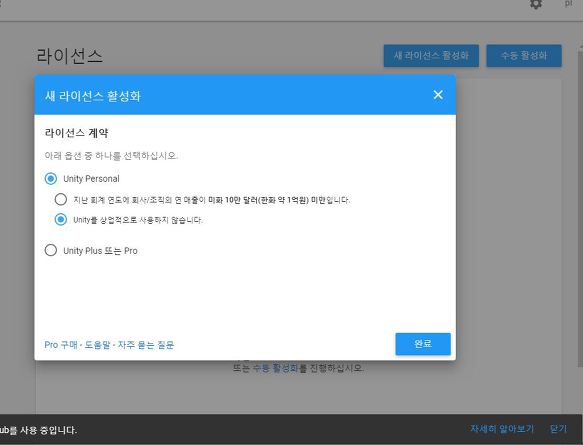Select the Unity Plus 또는 Pro option
This screenshot has height=445, width=583.
51,250
